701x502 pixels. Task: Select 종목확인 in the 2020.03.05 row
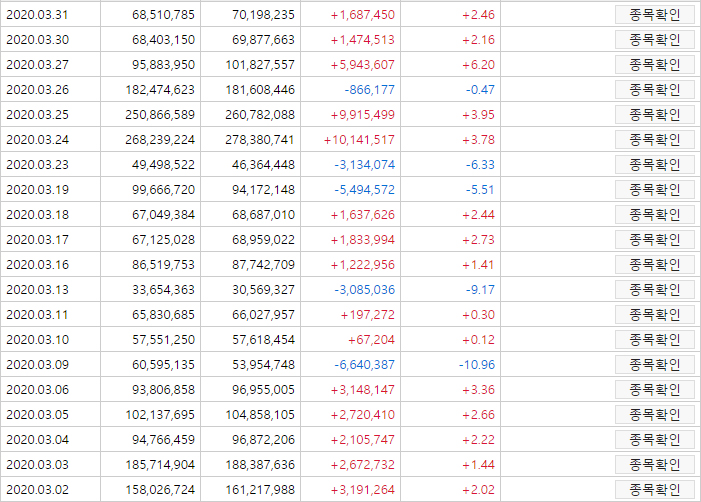655,415
